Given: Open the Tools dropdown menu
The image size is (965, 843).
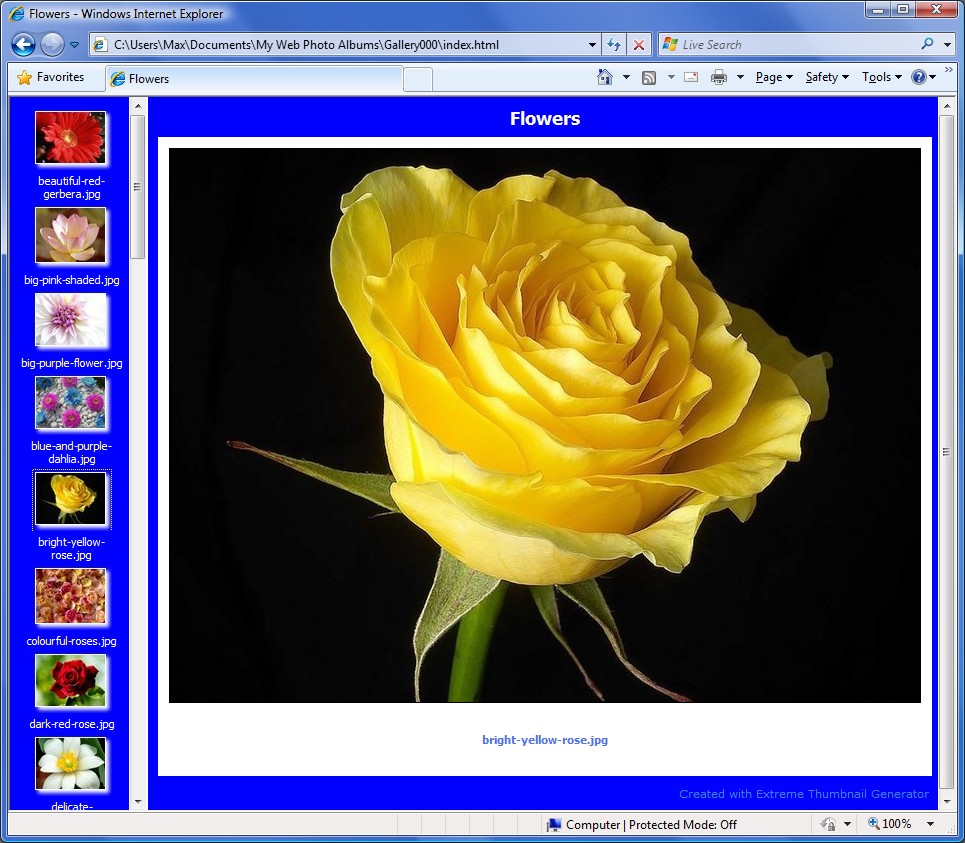Looking at the screenshot, I should tap(879, 76).
